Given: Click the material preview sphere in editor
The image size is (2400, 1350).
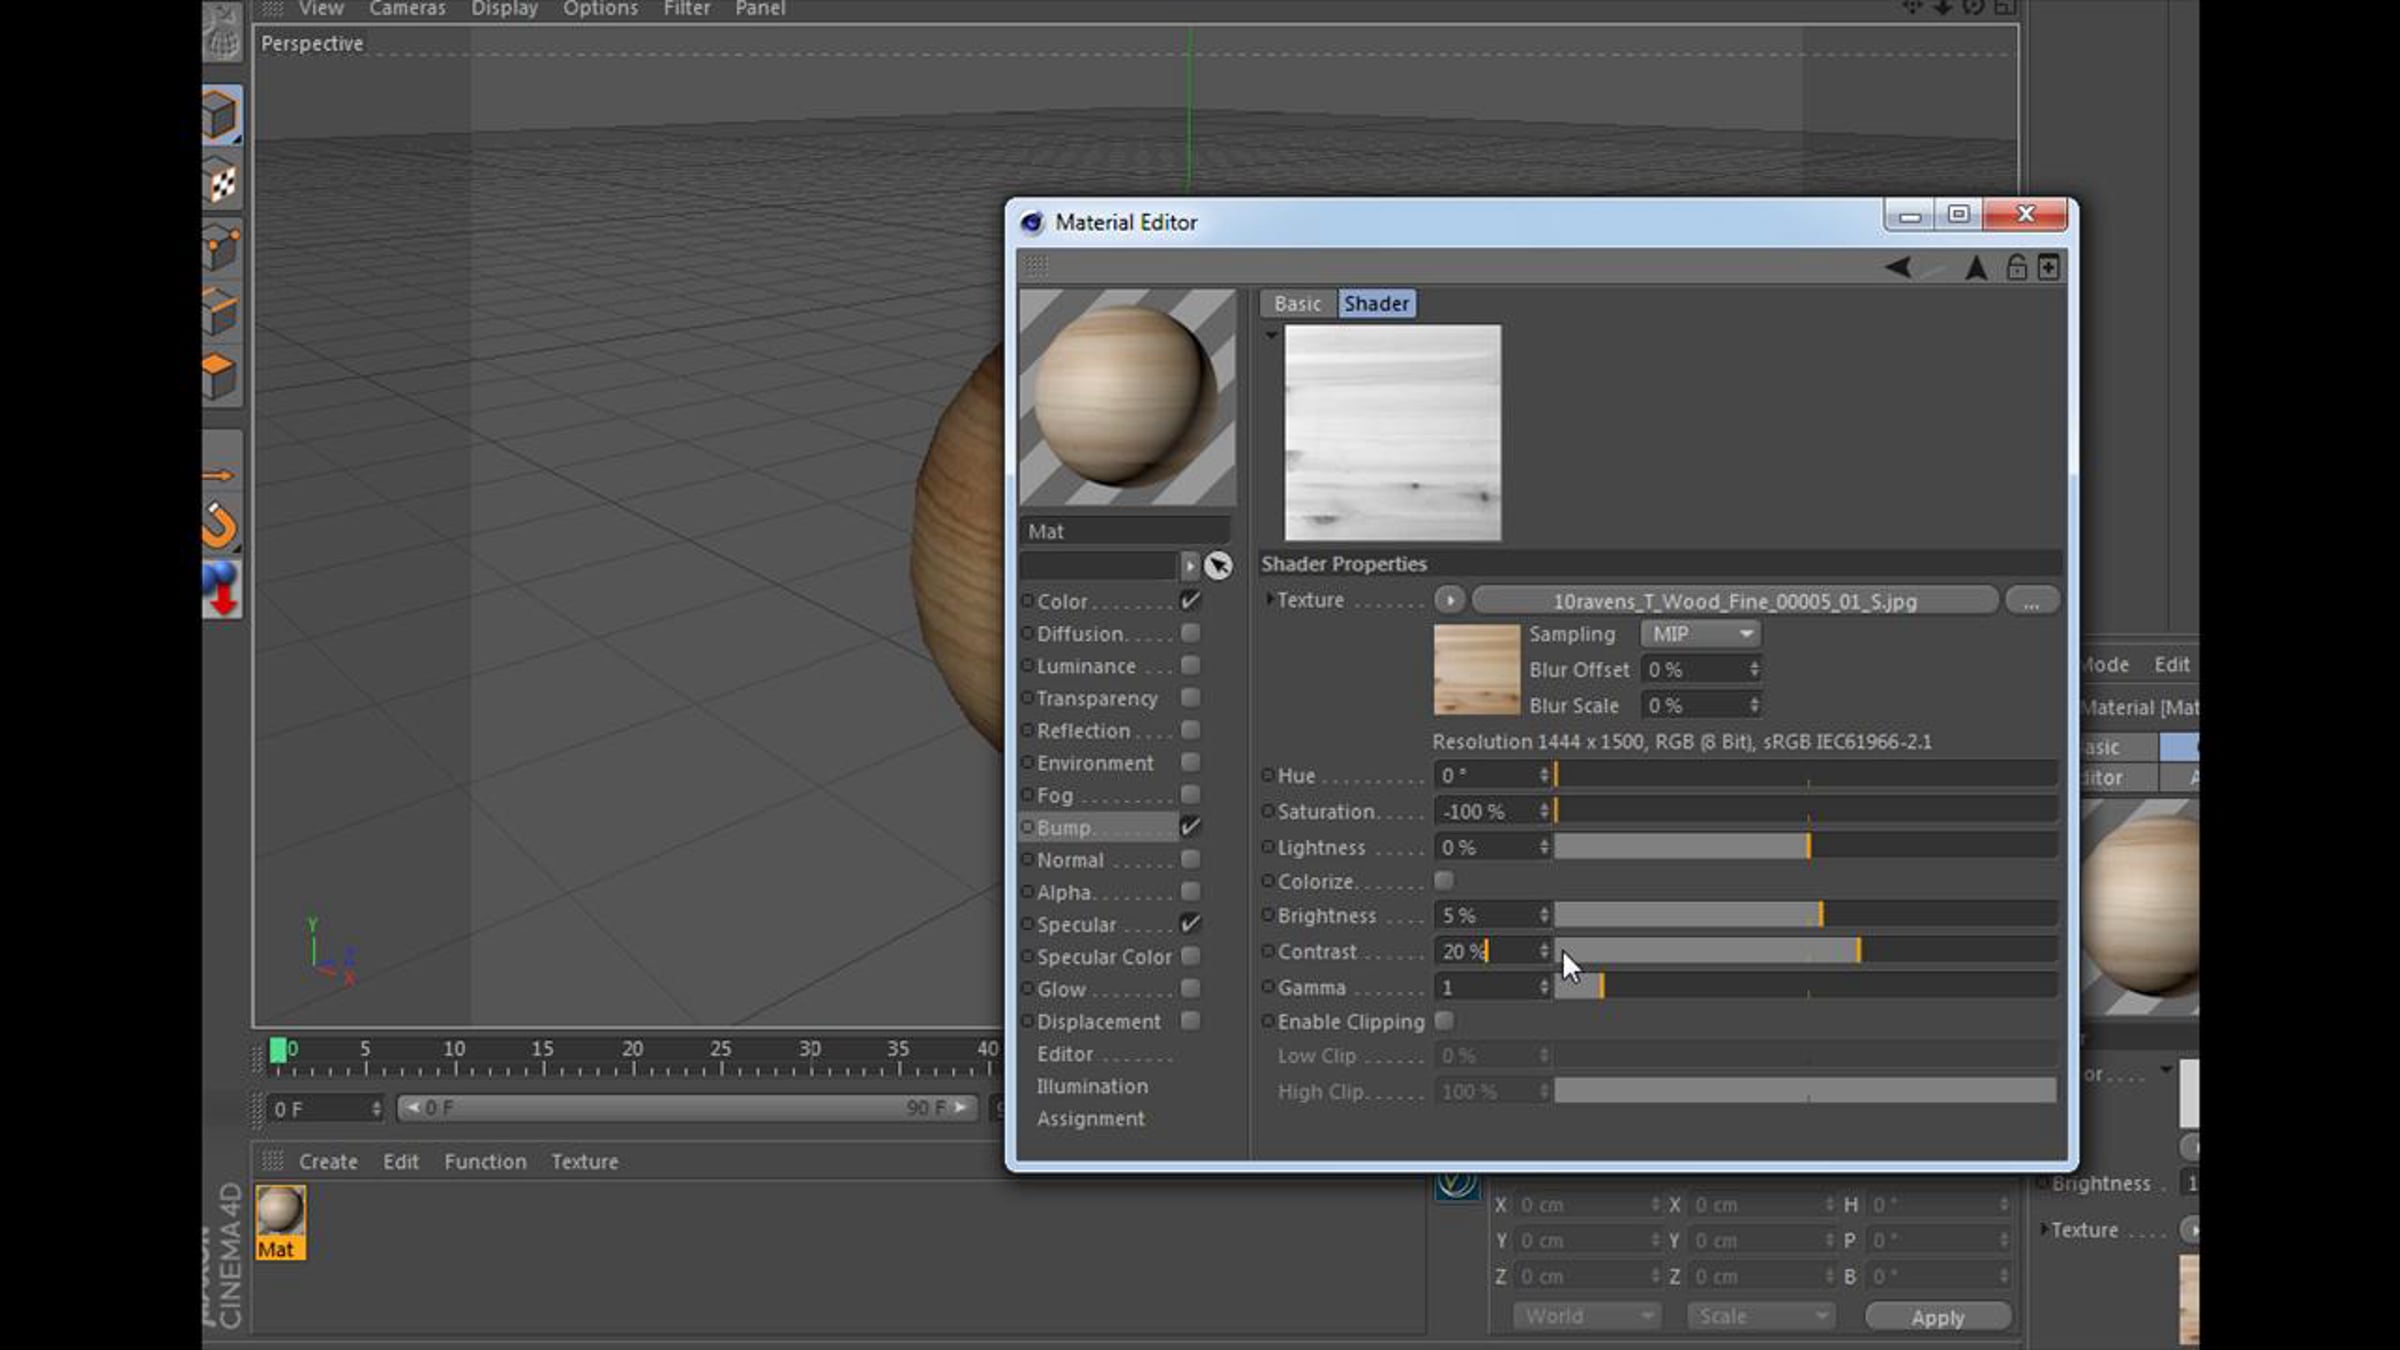Looking at the screenshot, I should click(1127, 397).
